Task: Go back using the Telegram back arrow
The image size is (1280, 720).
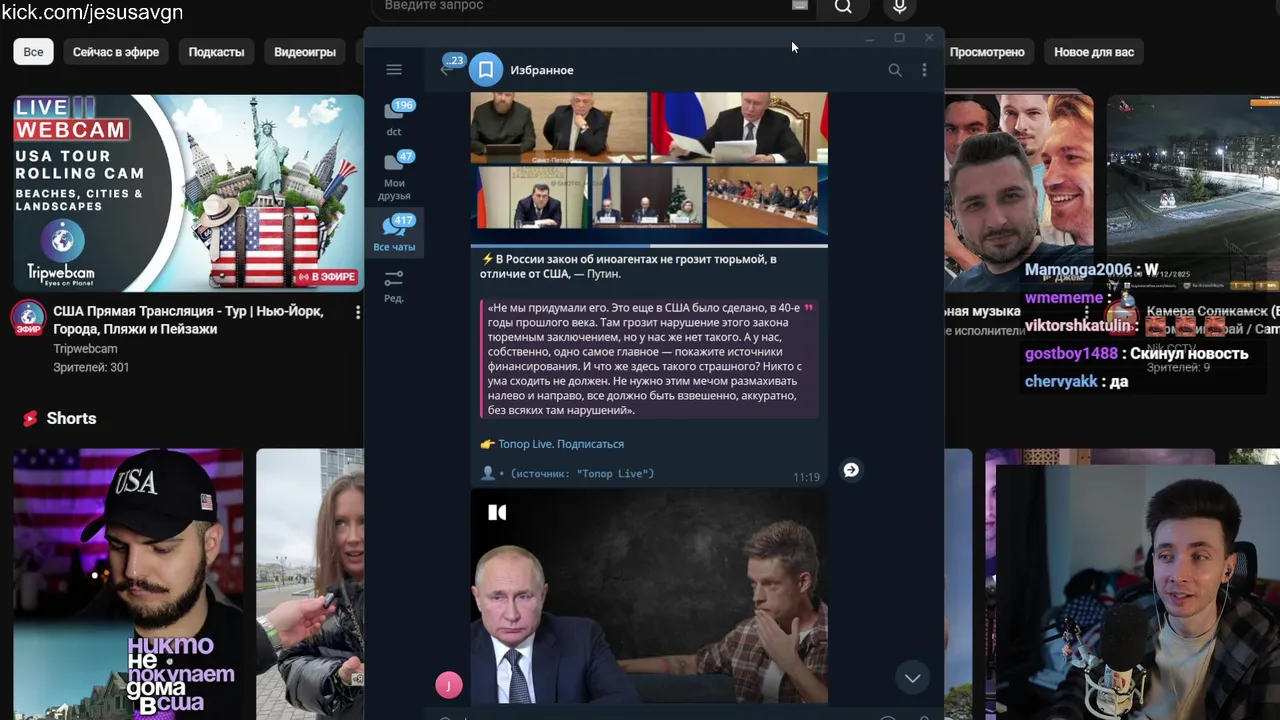Action: 446,69
